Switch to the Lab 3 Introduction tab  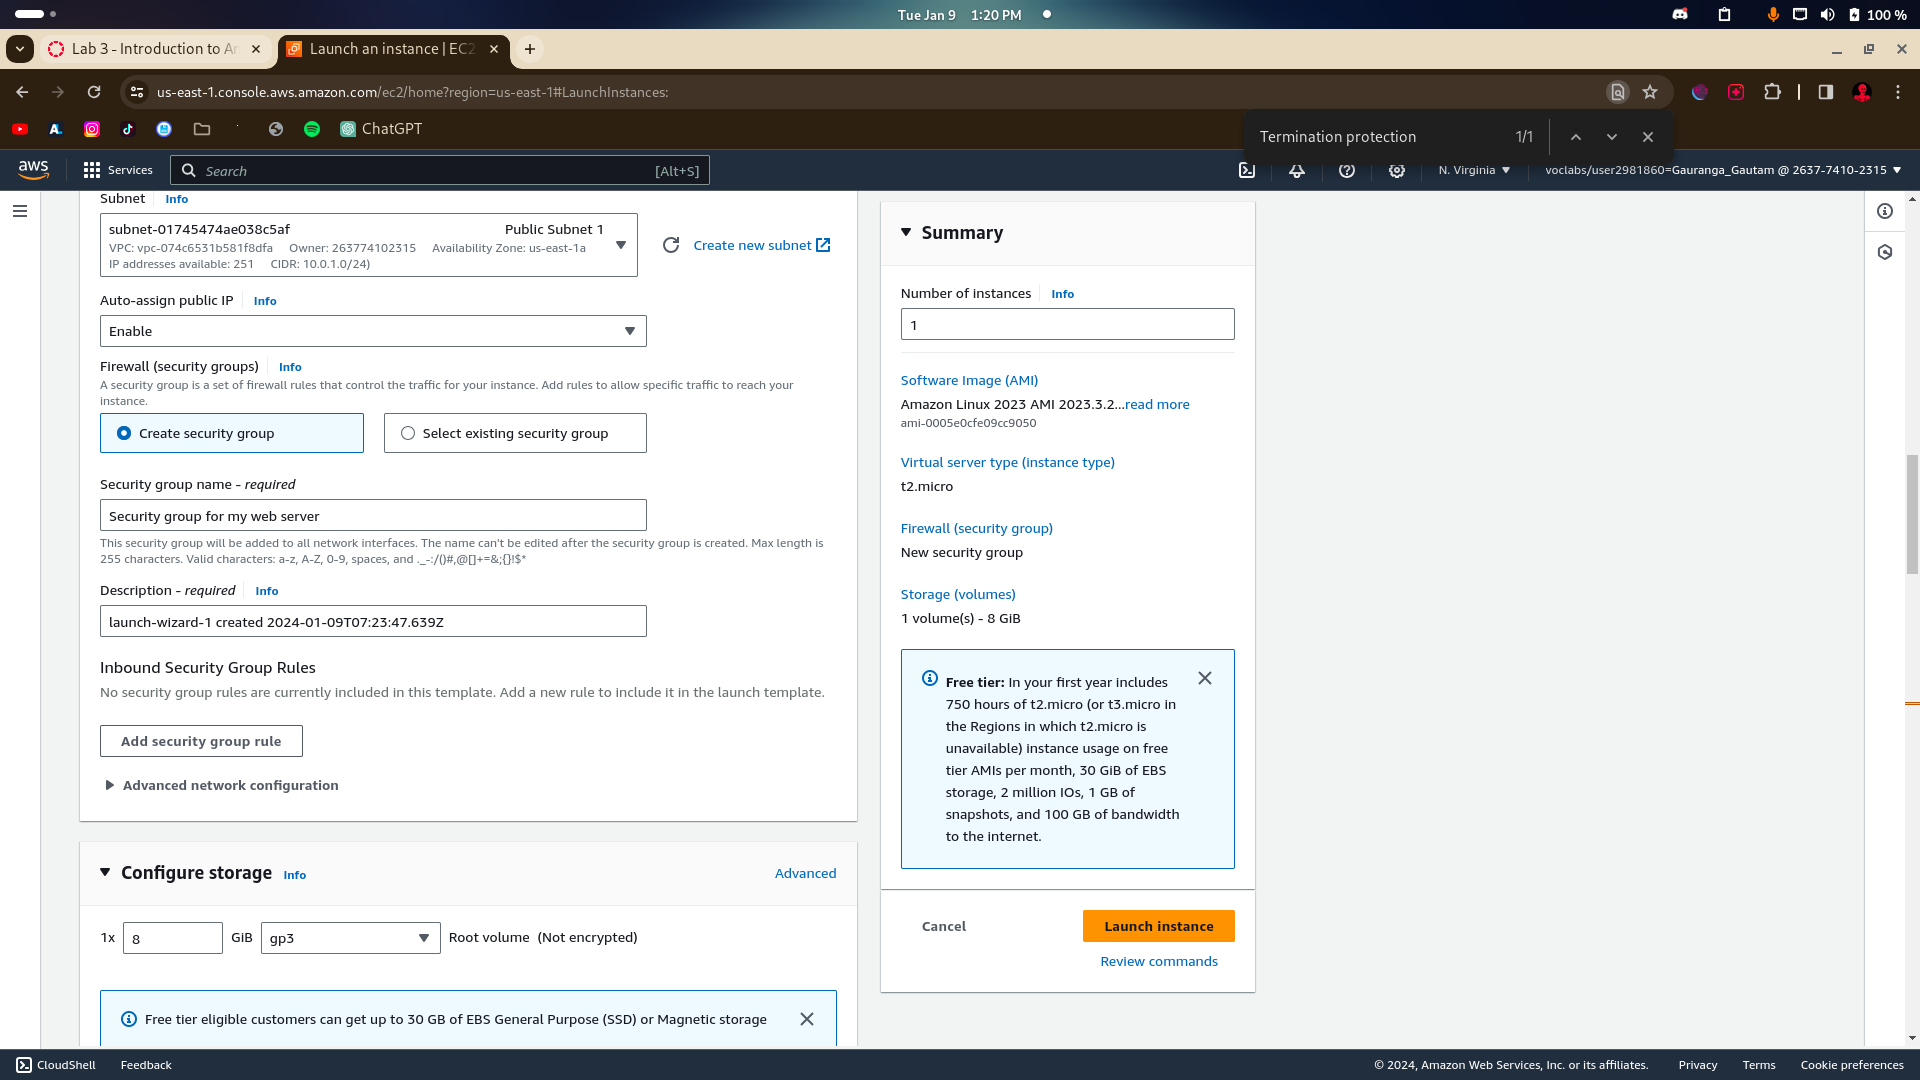[153, 49]
